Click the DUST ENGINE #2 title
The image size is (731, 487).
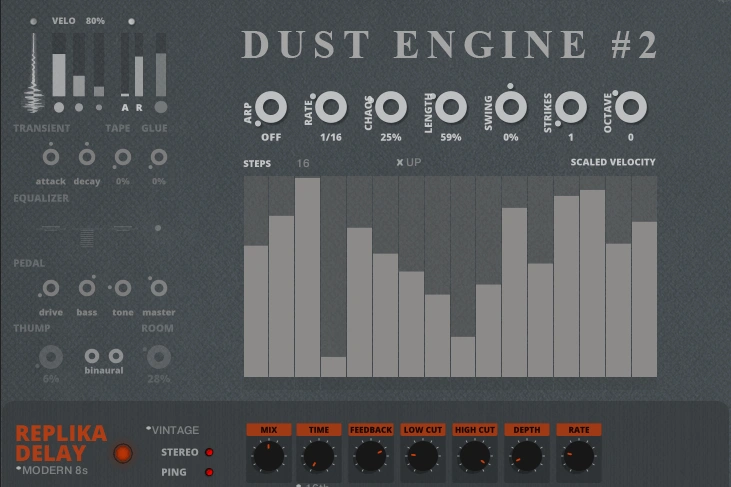coord(449,45)
